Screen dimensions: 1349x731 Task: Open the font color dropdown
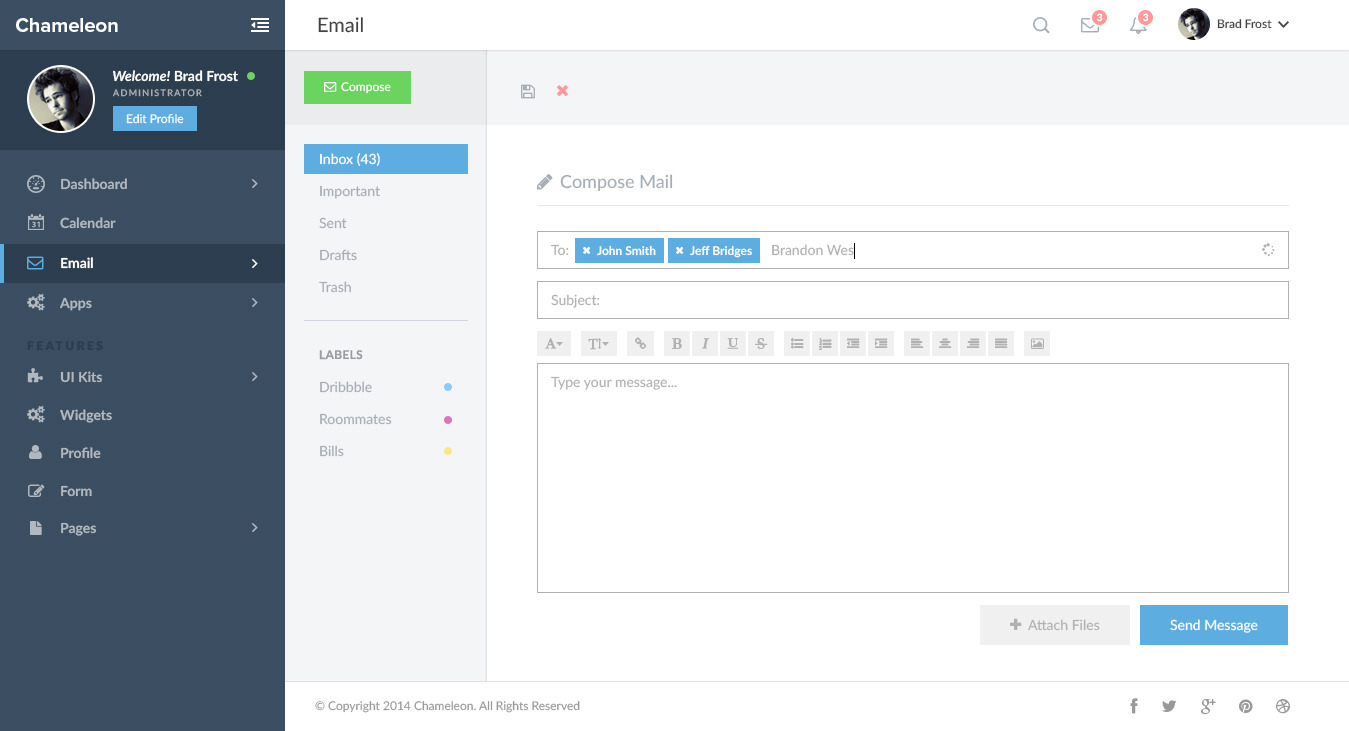(554, 344)
